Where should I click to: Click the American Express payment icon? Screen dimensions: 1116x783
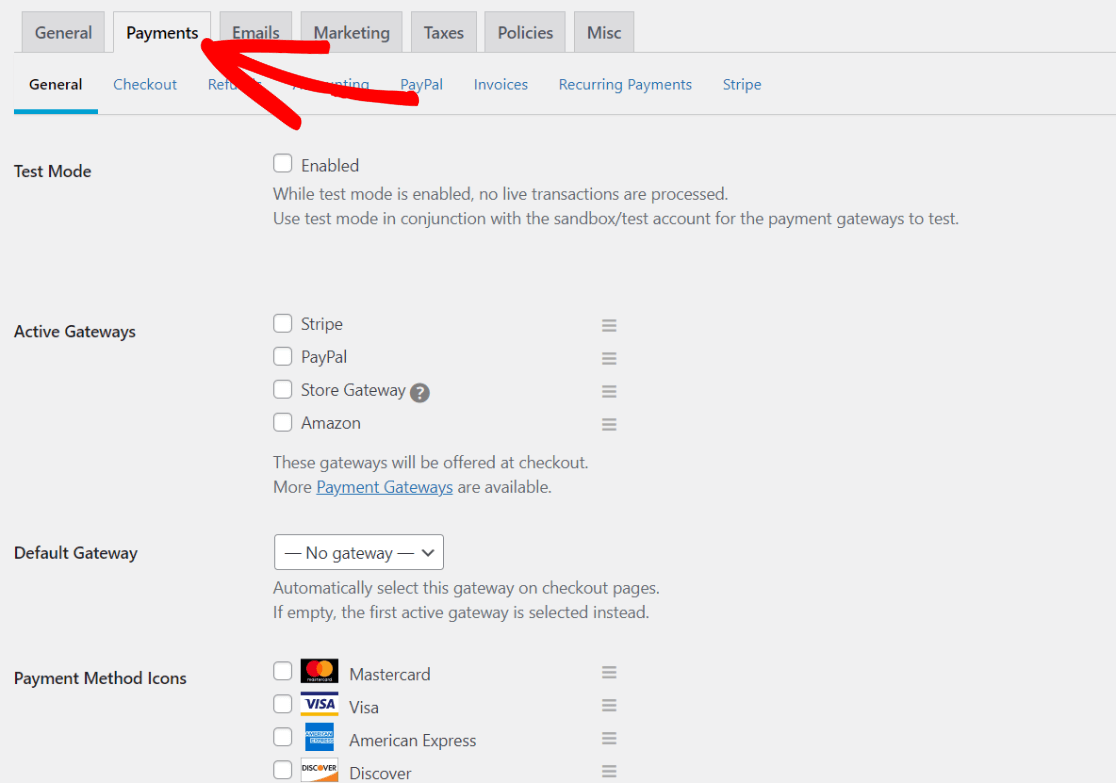[x=319, y=737]
